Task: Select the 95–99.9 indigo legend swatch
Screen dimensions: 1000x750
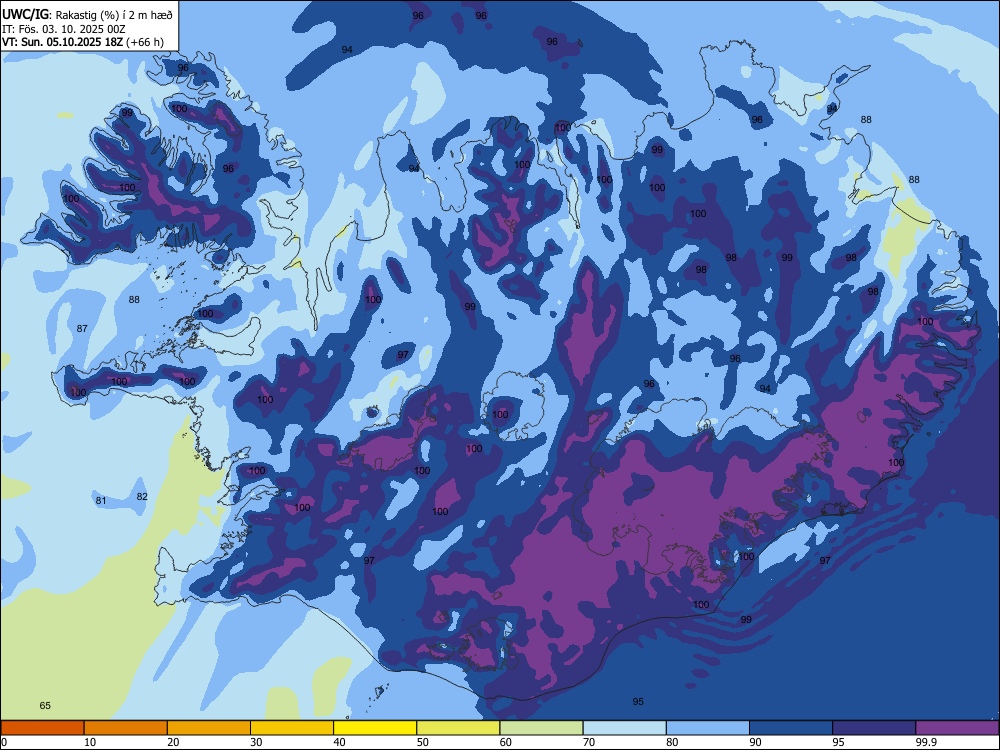Action: tap(874, 728)
